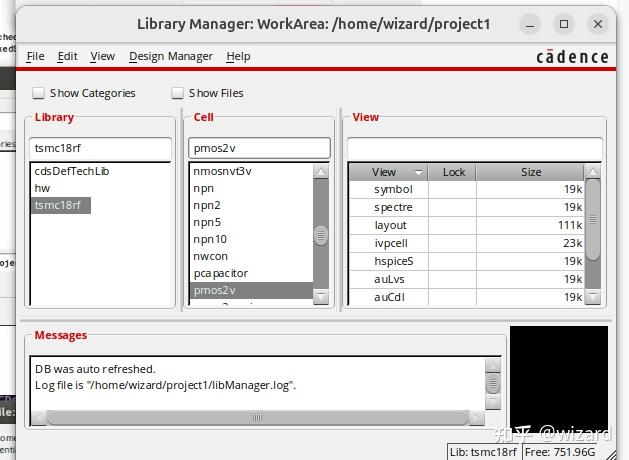Select the nmosnvt3v cell

click(x=251, y=171)
